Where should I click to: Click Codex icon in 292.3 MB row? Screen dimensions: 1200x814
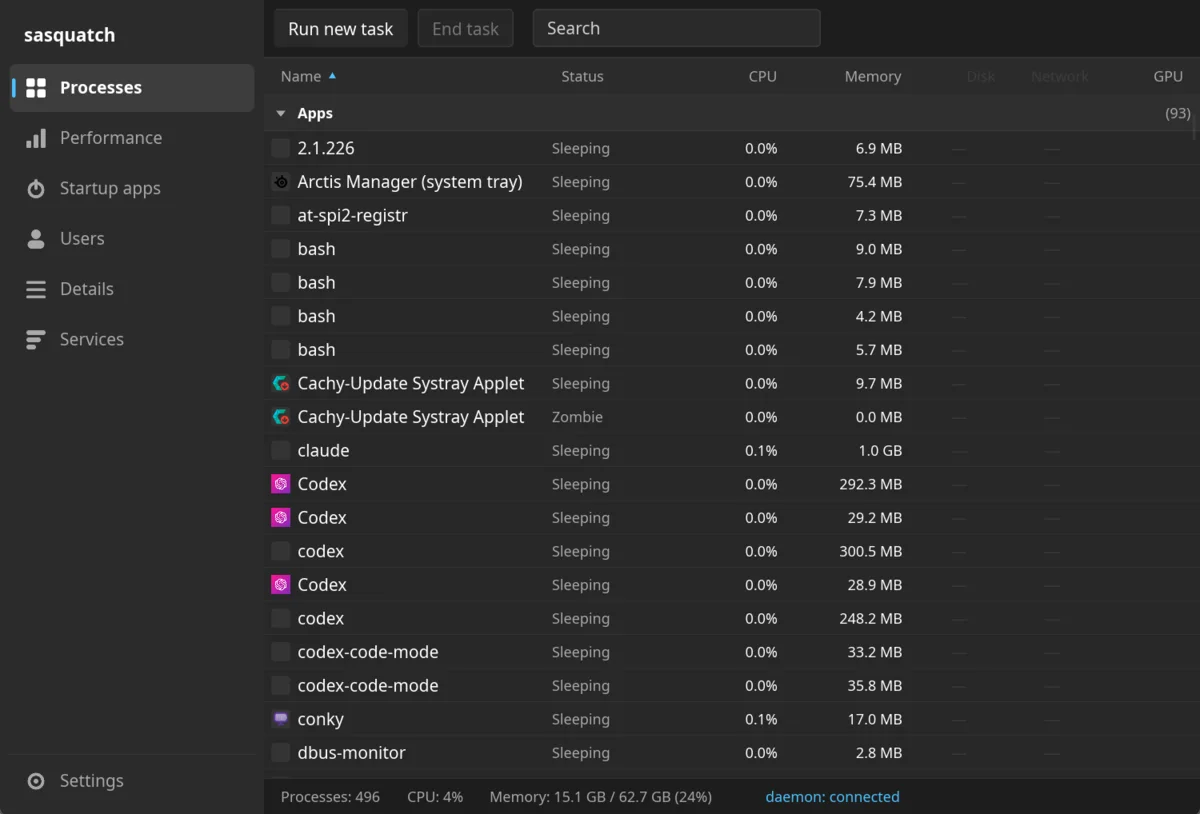pos(281,484)
